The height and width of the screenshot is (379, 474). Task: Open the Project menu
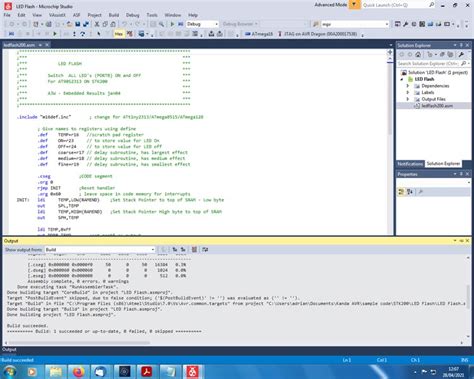[x=94, y=15]
